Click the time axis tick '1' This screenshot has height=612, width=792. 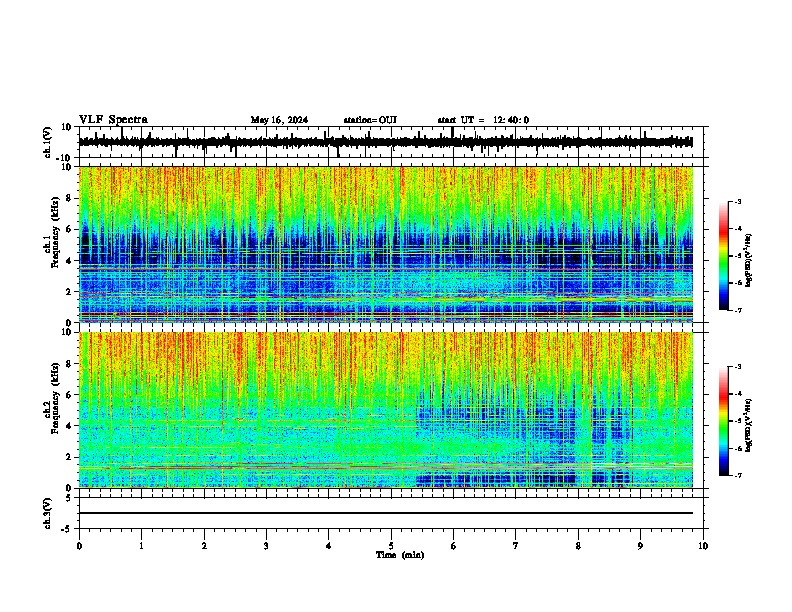(141, 546)
